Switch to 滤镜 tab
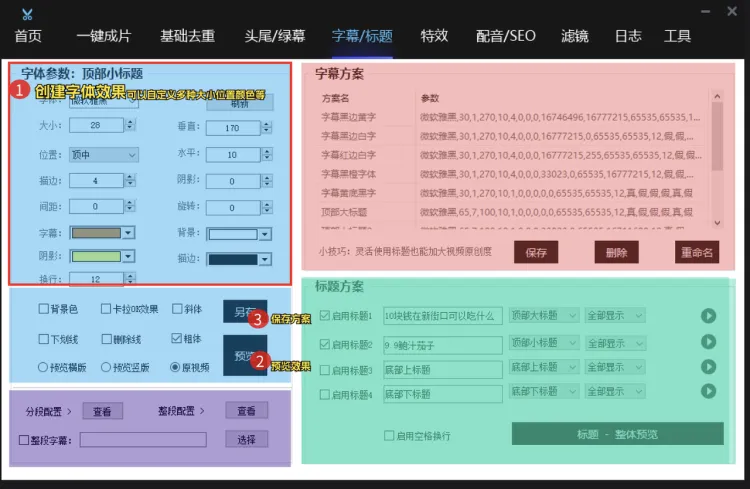The image size is (750, 489). tap(575, 36)
